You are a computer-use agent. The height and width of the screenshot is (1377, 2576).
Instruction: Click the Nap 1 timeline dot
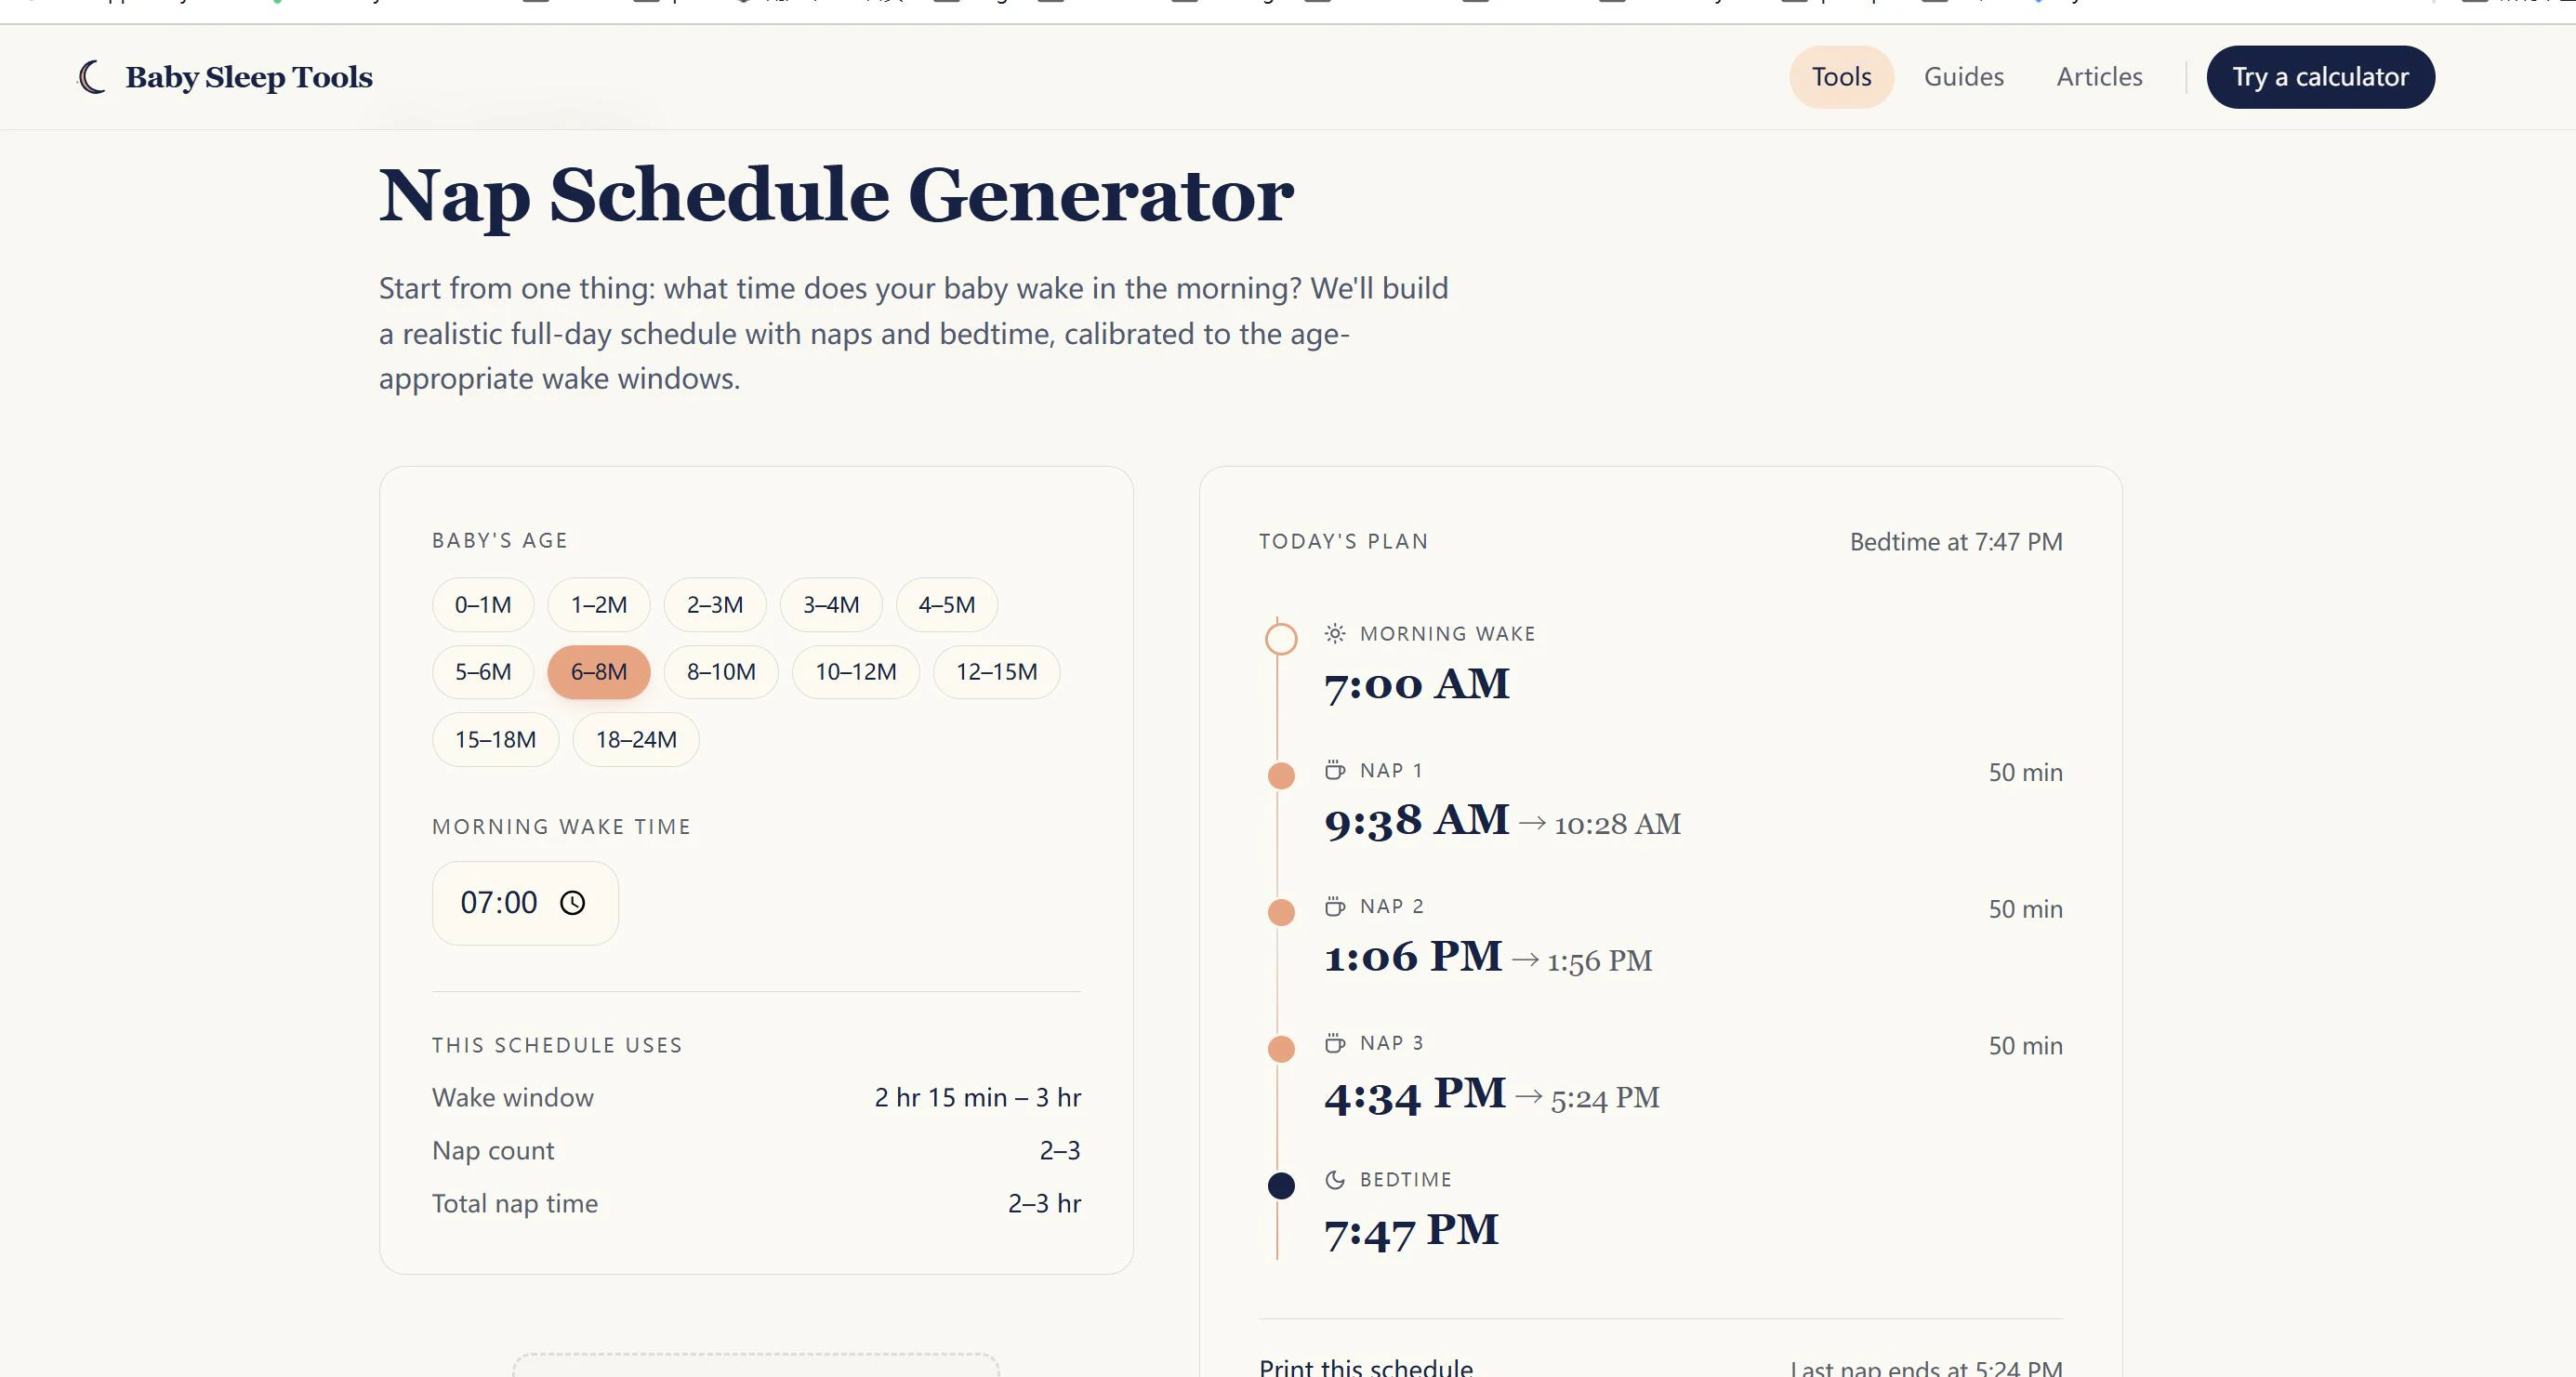coord(1281,775)
